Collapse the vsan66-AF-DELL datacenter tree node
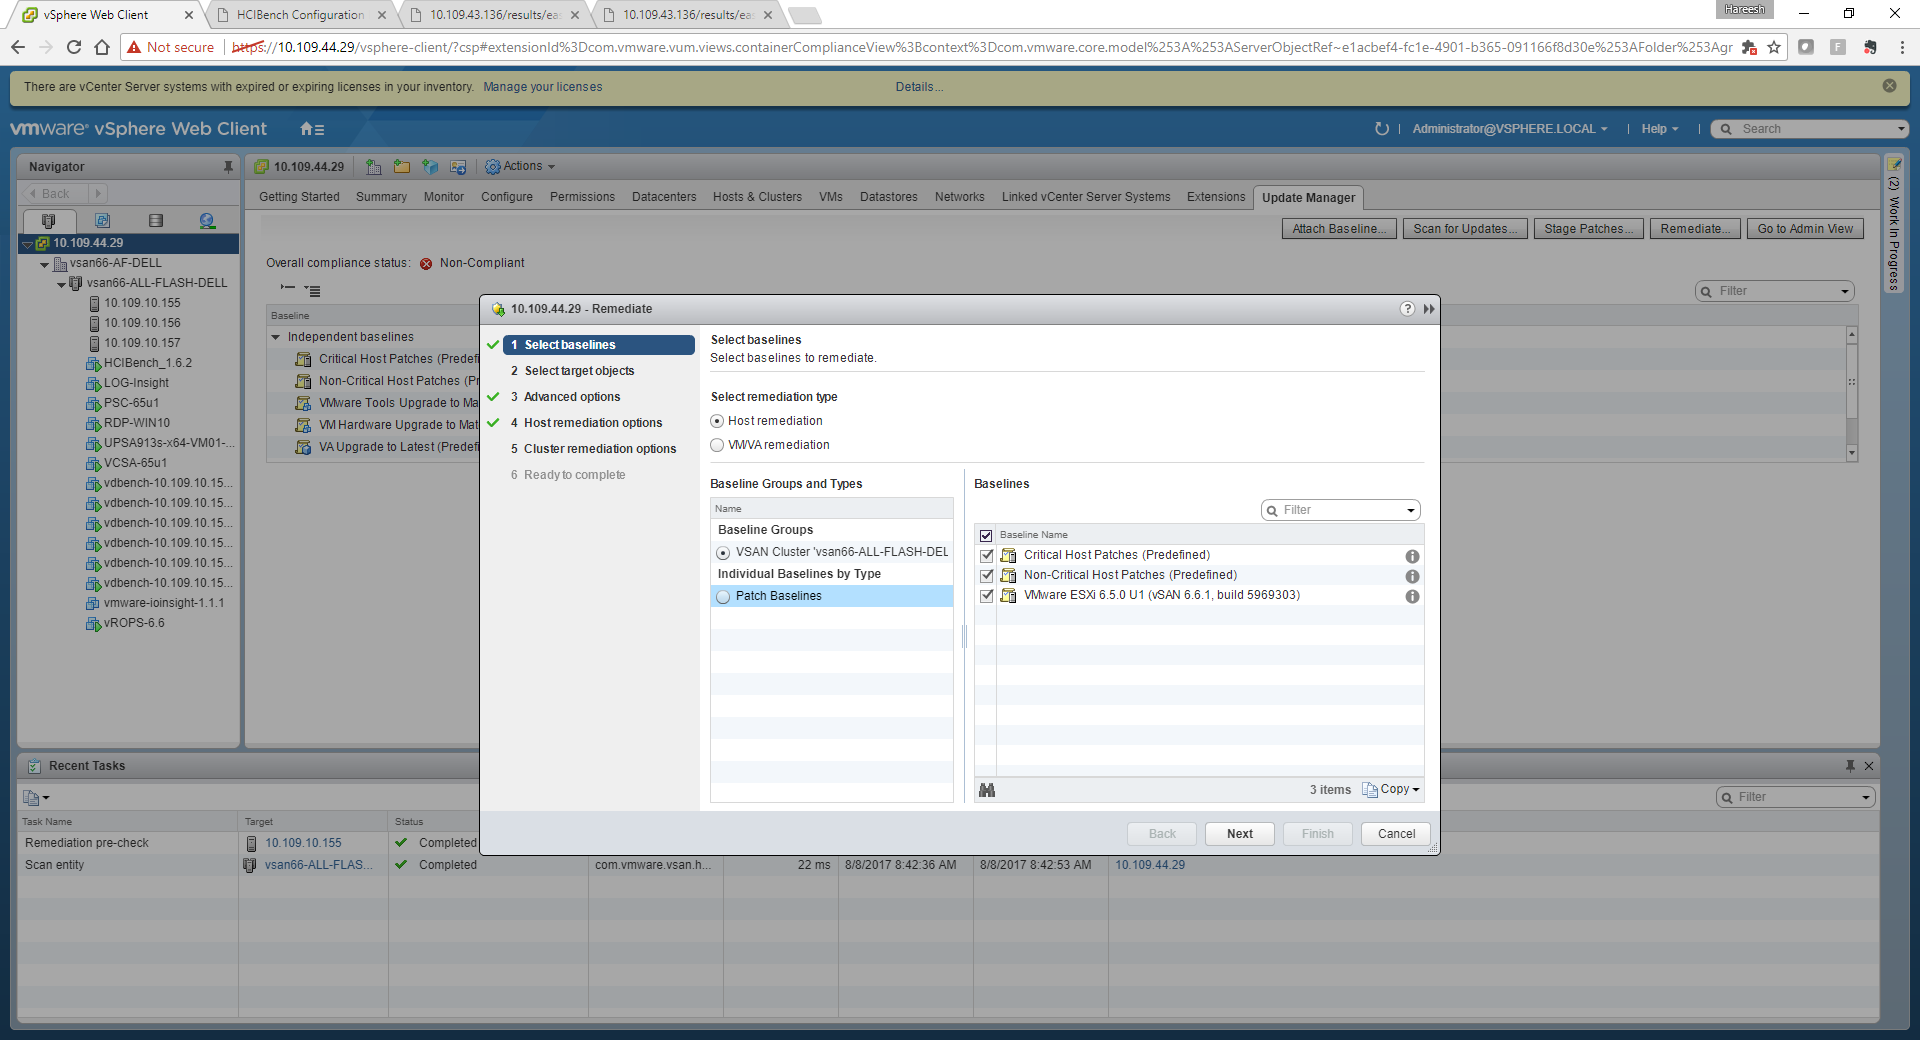Image resolution: width=1920 pixels, height=1040 pixels. 45,264
